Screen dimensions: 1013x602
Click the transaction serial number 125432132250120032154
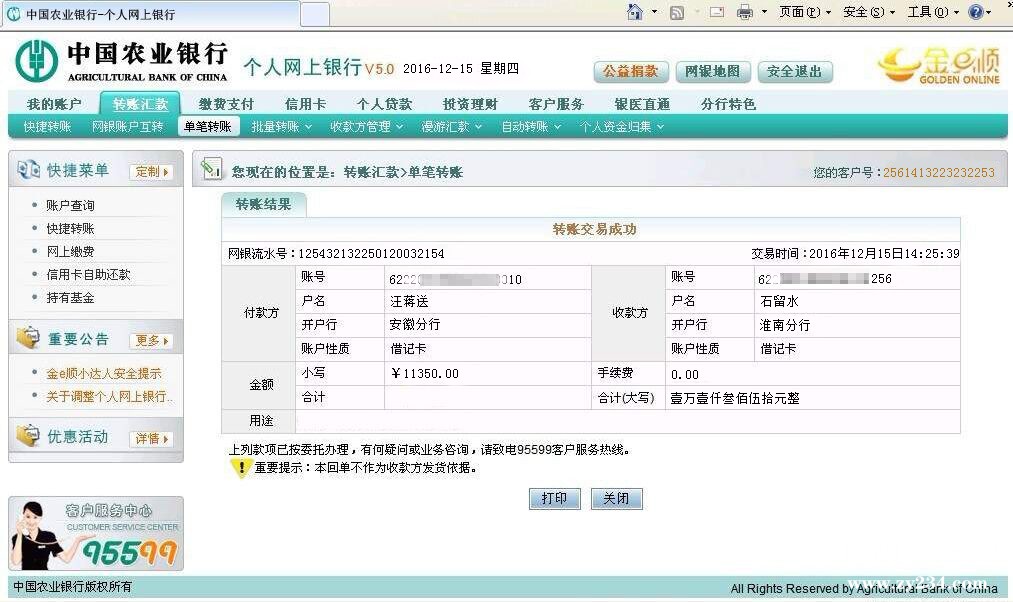pyautogui.click(x=371, y=254)
